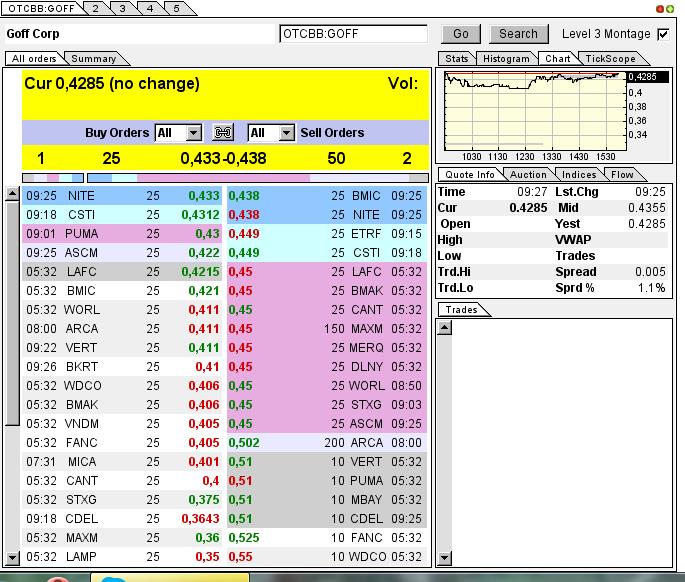Switch to window tab 5
The image size is (685, 582).
click(x=177, y=8)
